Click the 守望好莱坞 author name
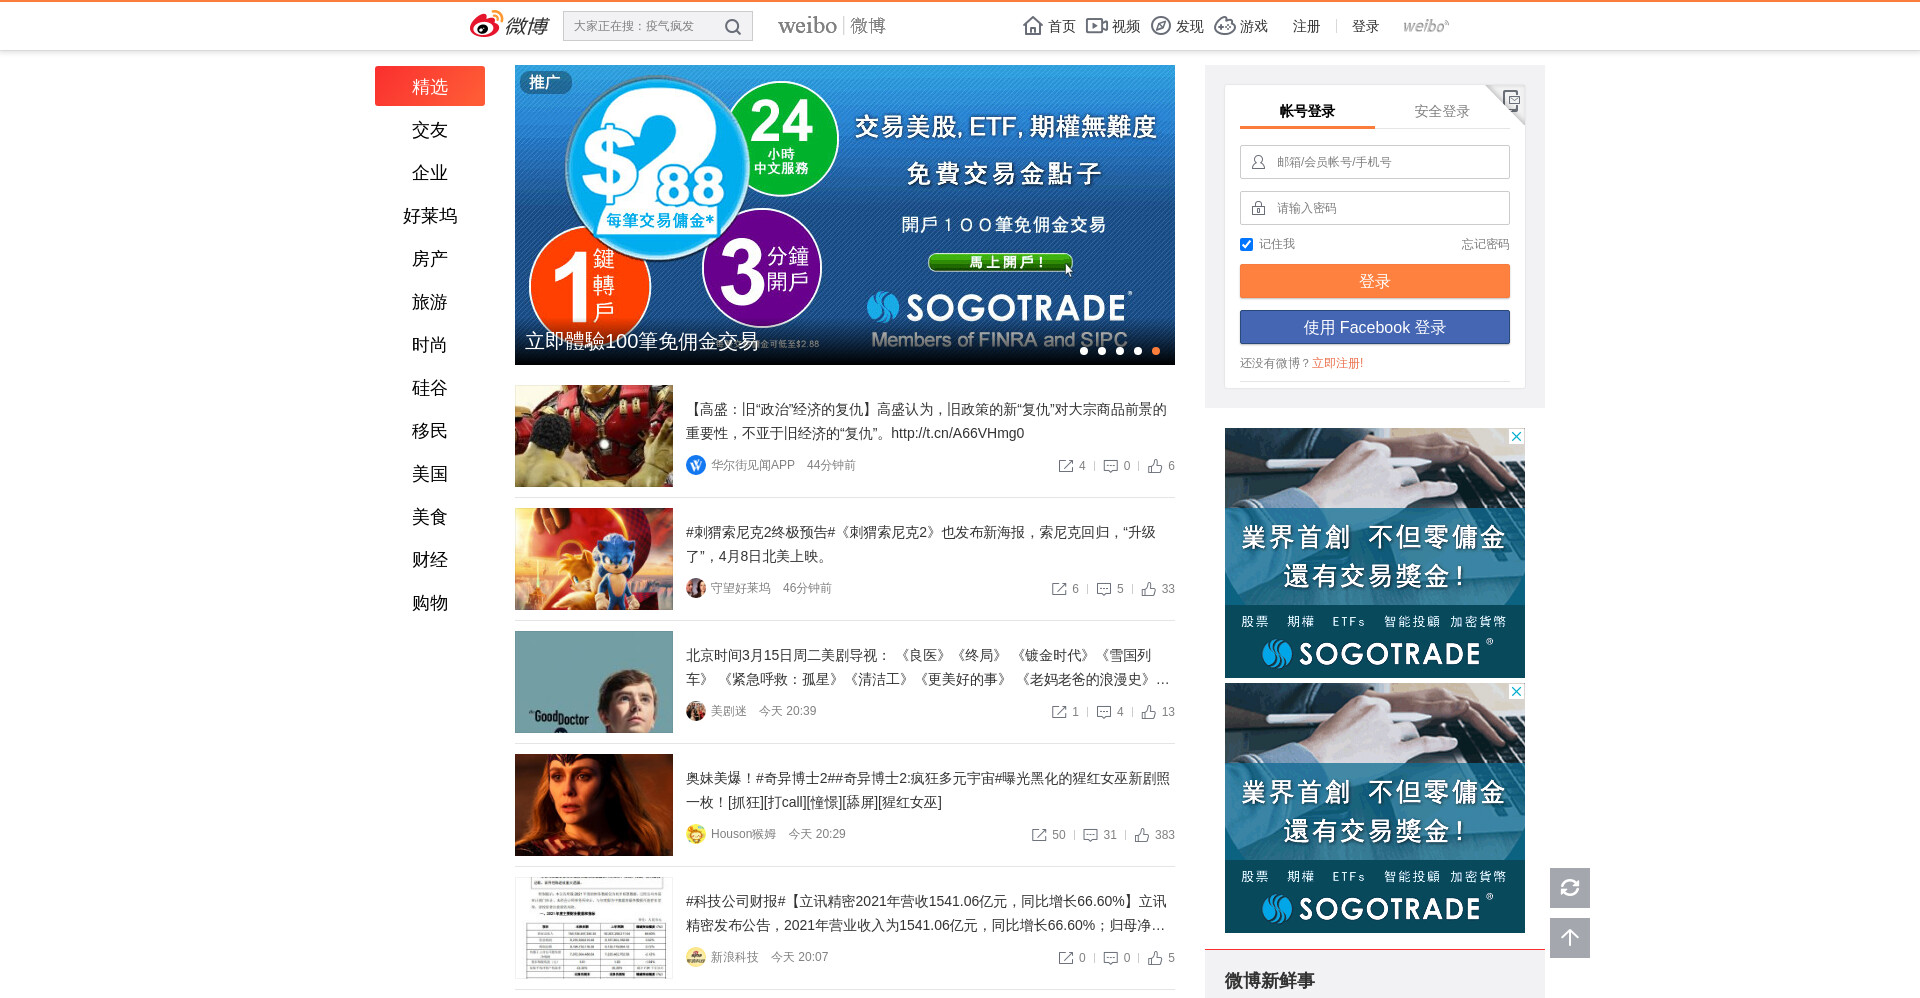The image size is (1920, 998). [x=740, y=588]
